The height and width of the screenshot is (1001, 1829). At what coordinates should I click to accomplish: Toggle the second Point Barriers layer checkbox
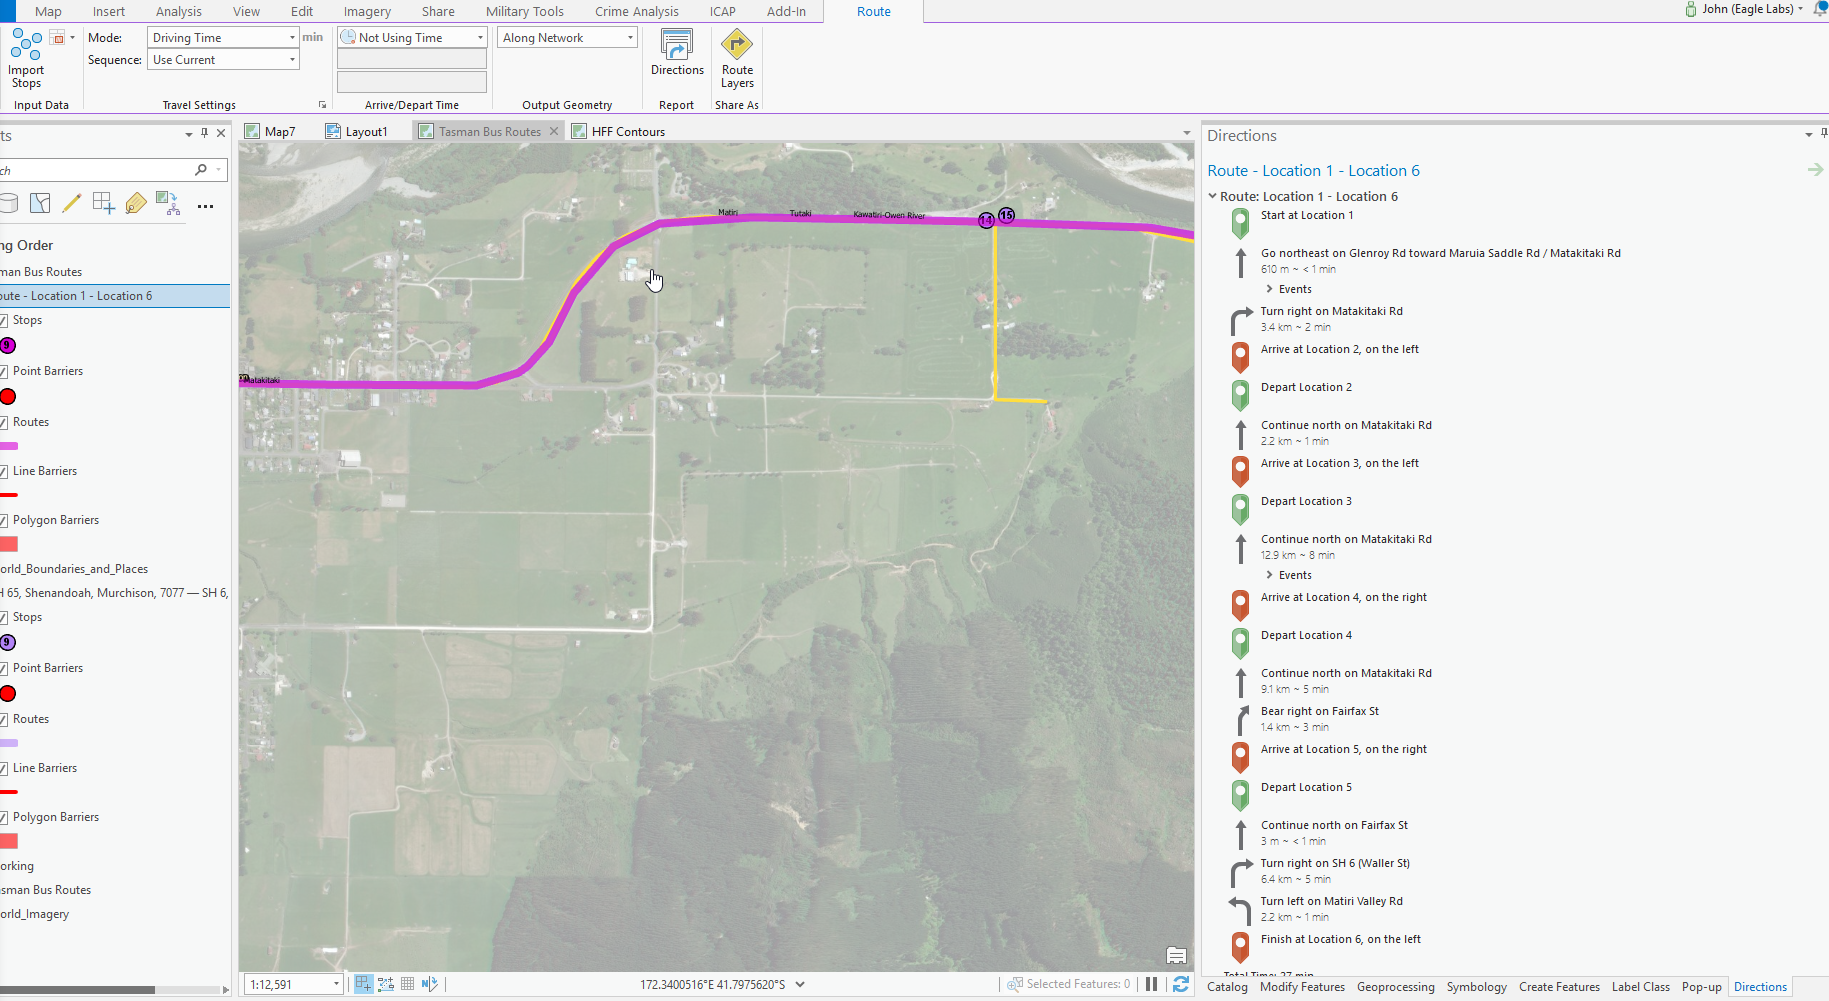3,669
